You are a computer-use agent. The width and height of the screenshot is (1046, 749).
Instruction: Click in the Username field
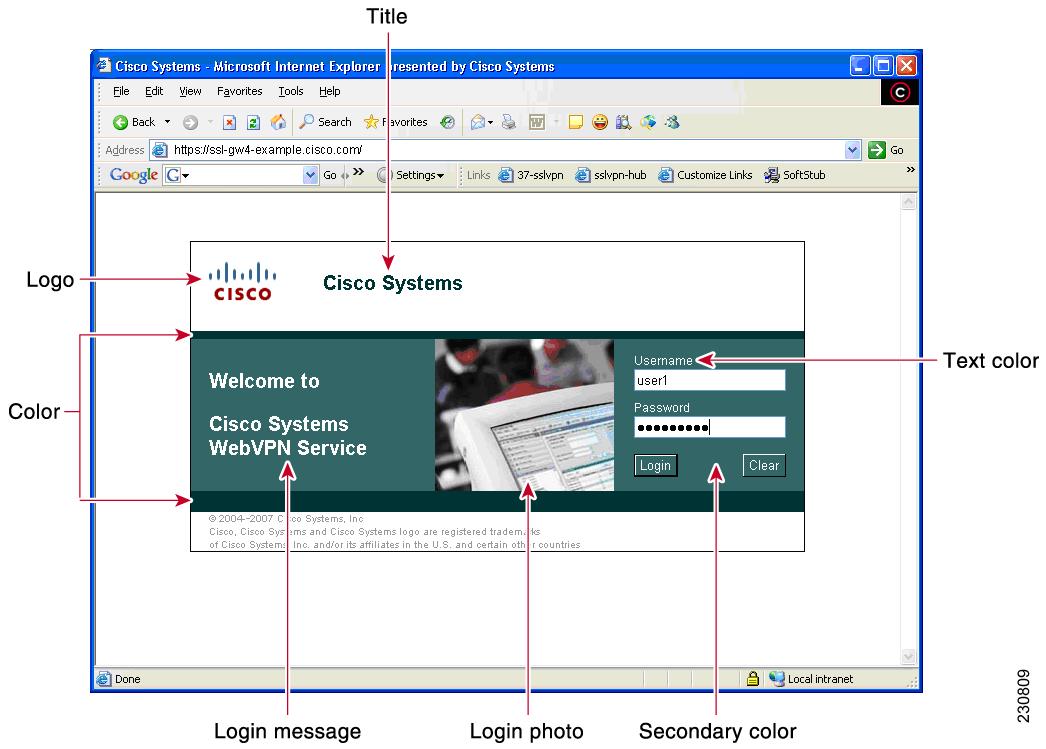tap(710, 380)
